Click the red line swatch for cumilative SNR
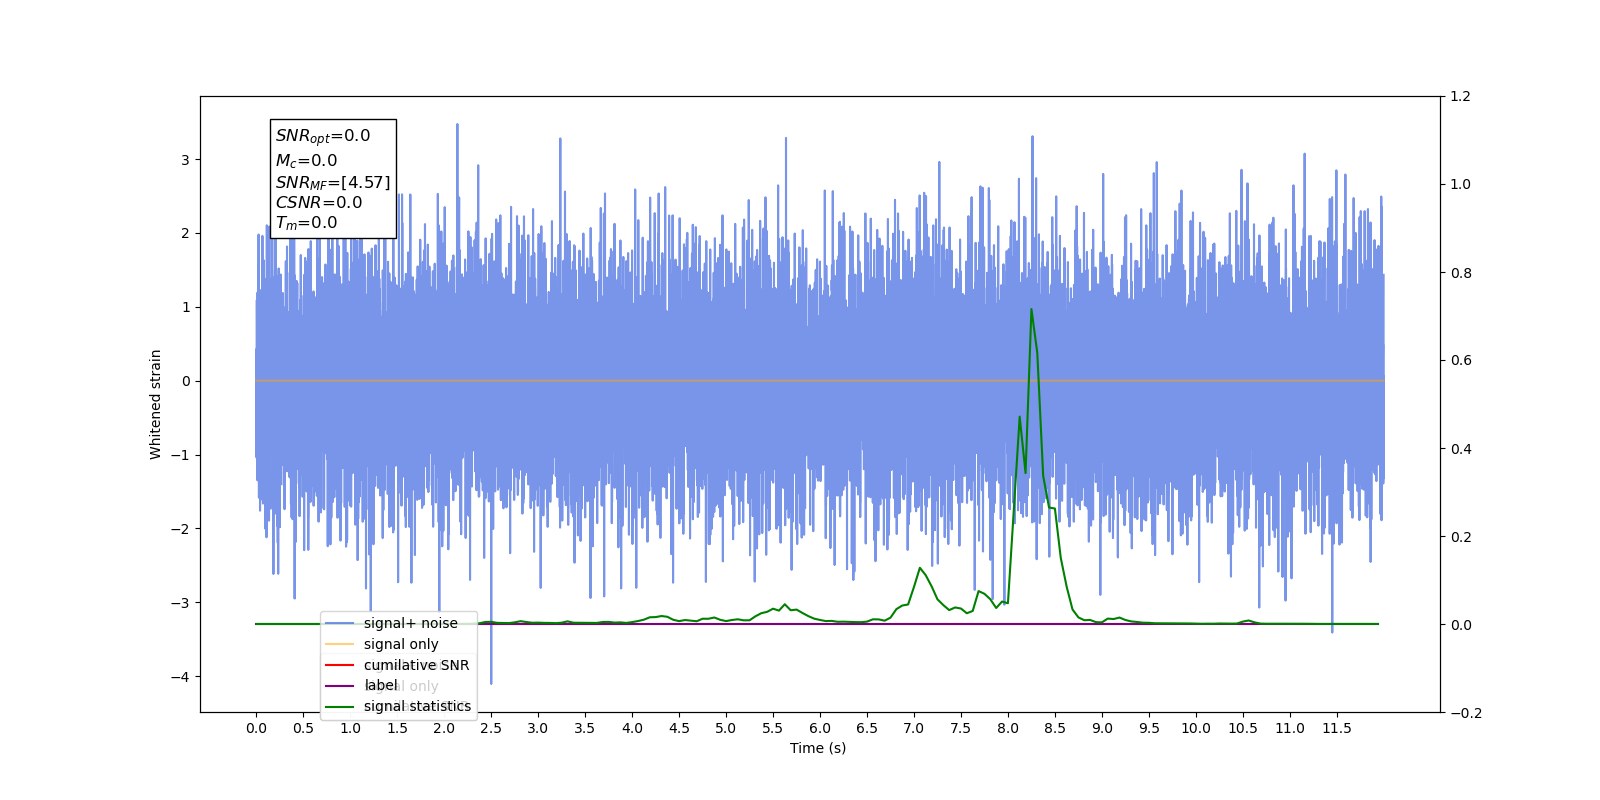The height and width of the screenshot is (800, 1600). (340, 665)
